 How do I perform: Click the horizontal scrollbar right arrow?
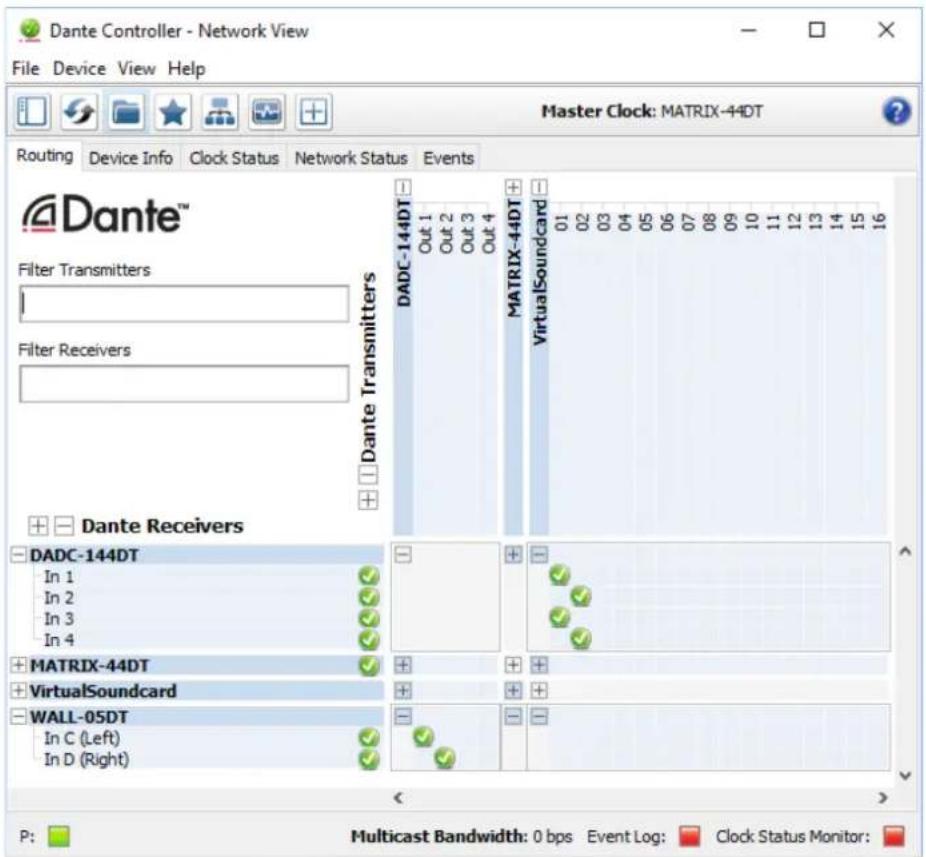click(x=882, y=798)
